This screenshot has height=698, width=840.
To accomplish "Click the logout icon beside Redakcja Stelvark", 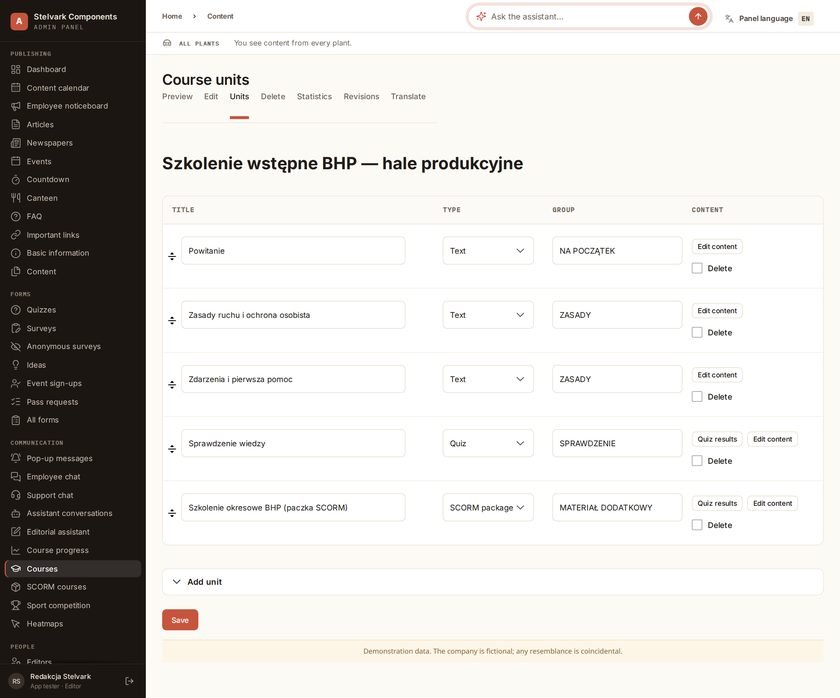I will point(129,681).
